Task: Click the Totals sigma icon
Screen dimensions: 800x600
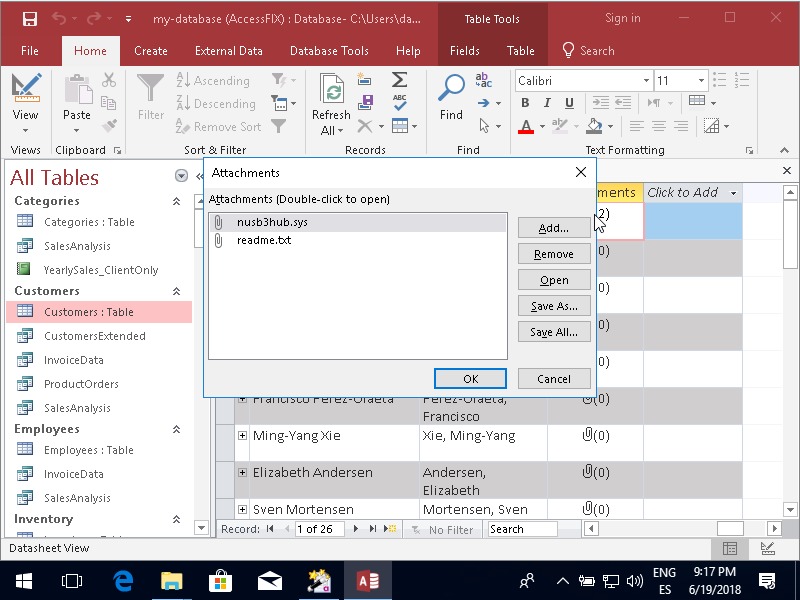Action: pyautogui.click(x=399, y=80)
